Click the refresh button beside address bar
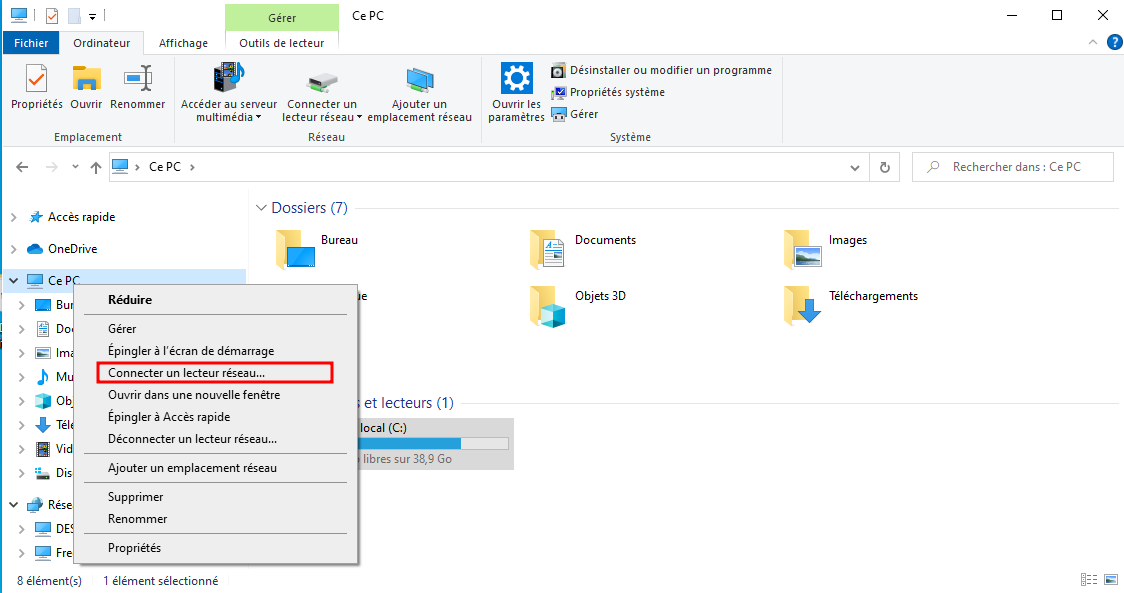The width and height of the screenshot is (1124, 593). pos(884,168)
